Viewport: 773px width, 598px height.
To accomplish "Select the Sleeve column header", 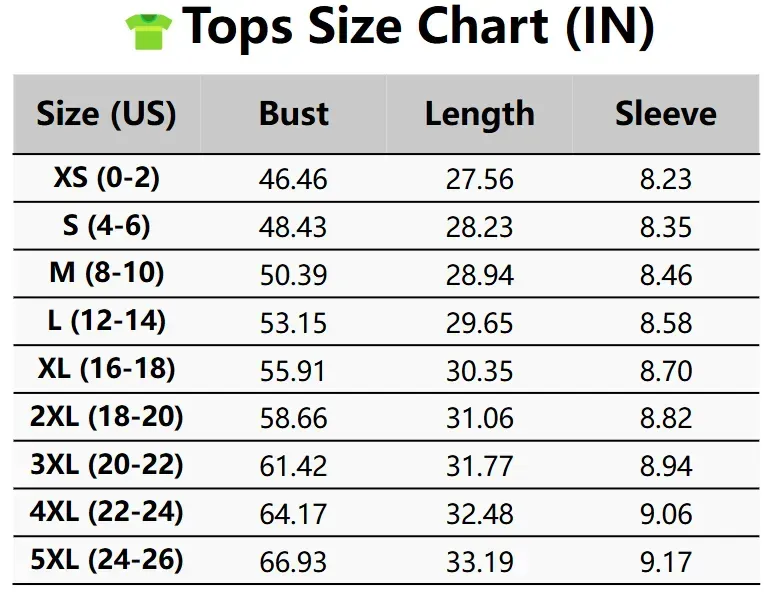I will pos(666,114).
